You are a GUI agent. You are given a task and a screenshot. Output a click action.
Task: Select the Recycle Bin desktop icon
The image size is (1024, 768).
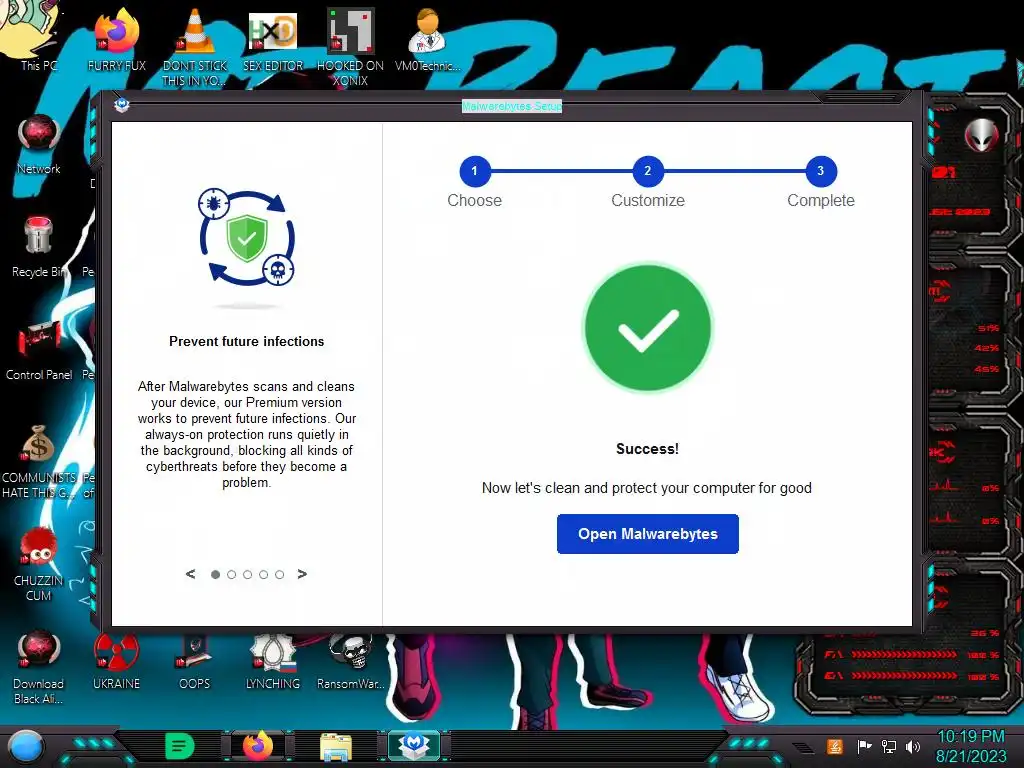(x=39, y=247)
